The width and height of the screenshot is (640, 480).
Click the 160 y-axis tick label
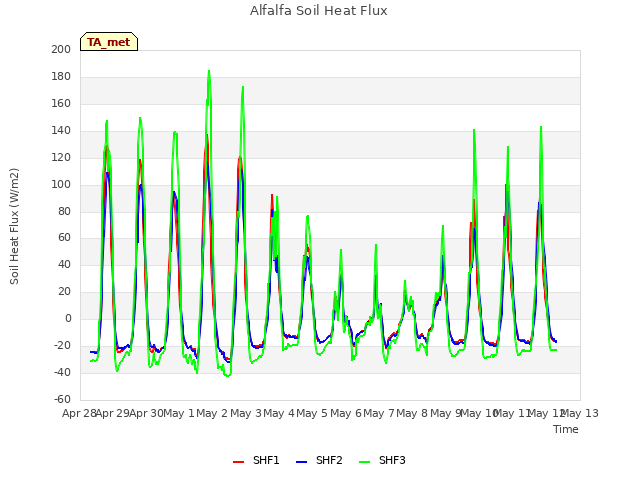(61, 104)
